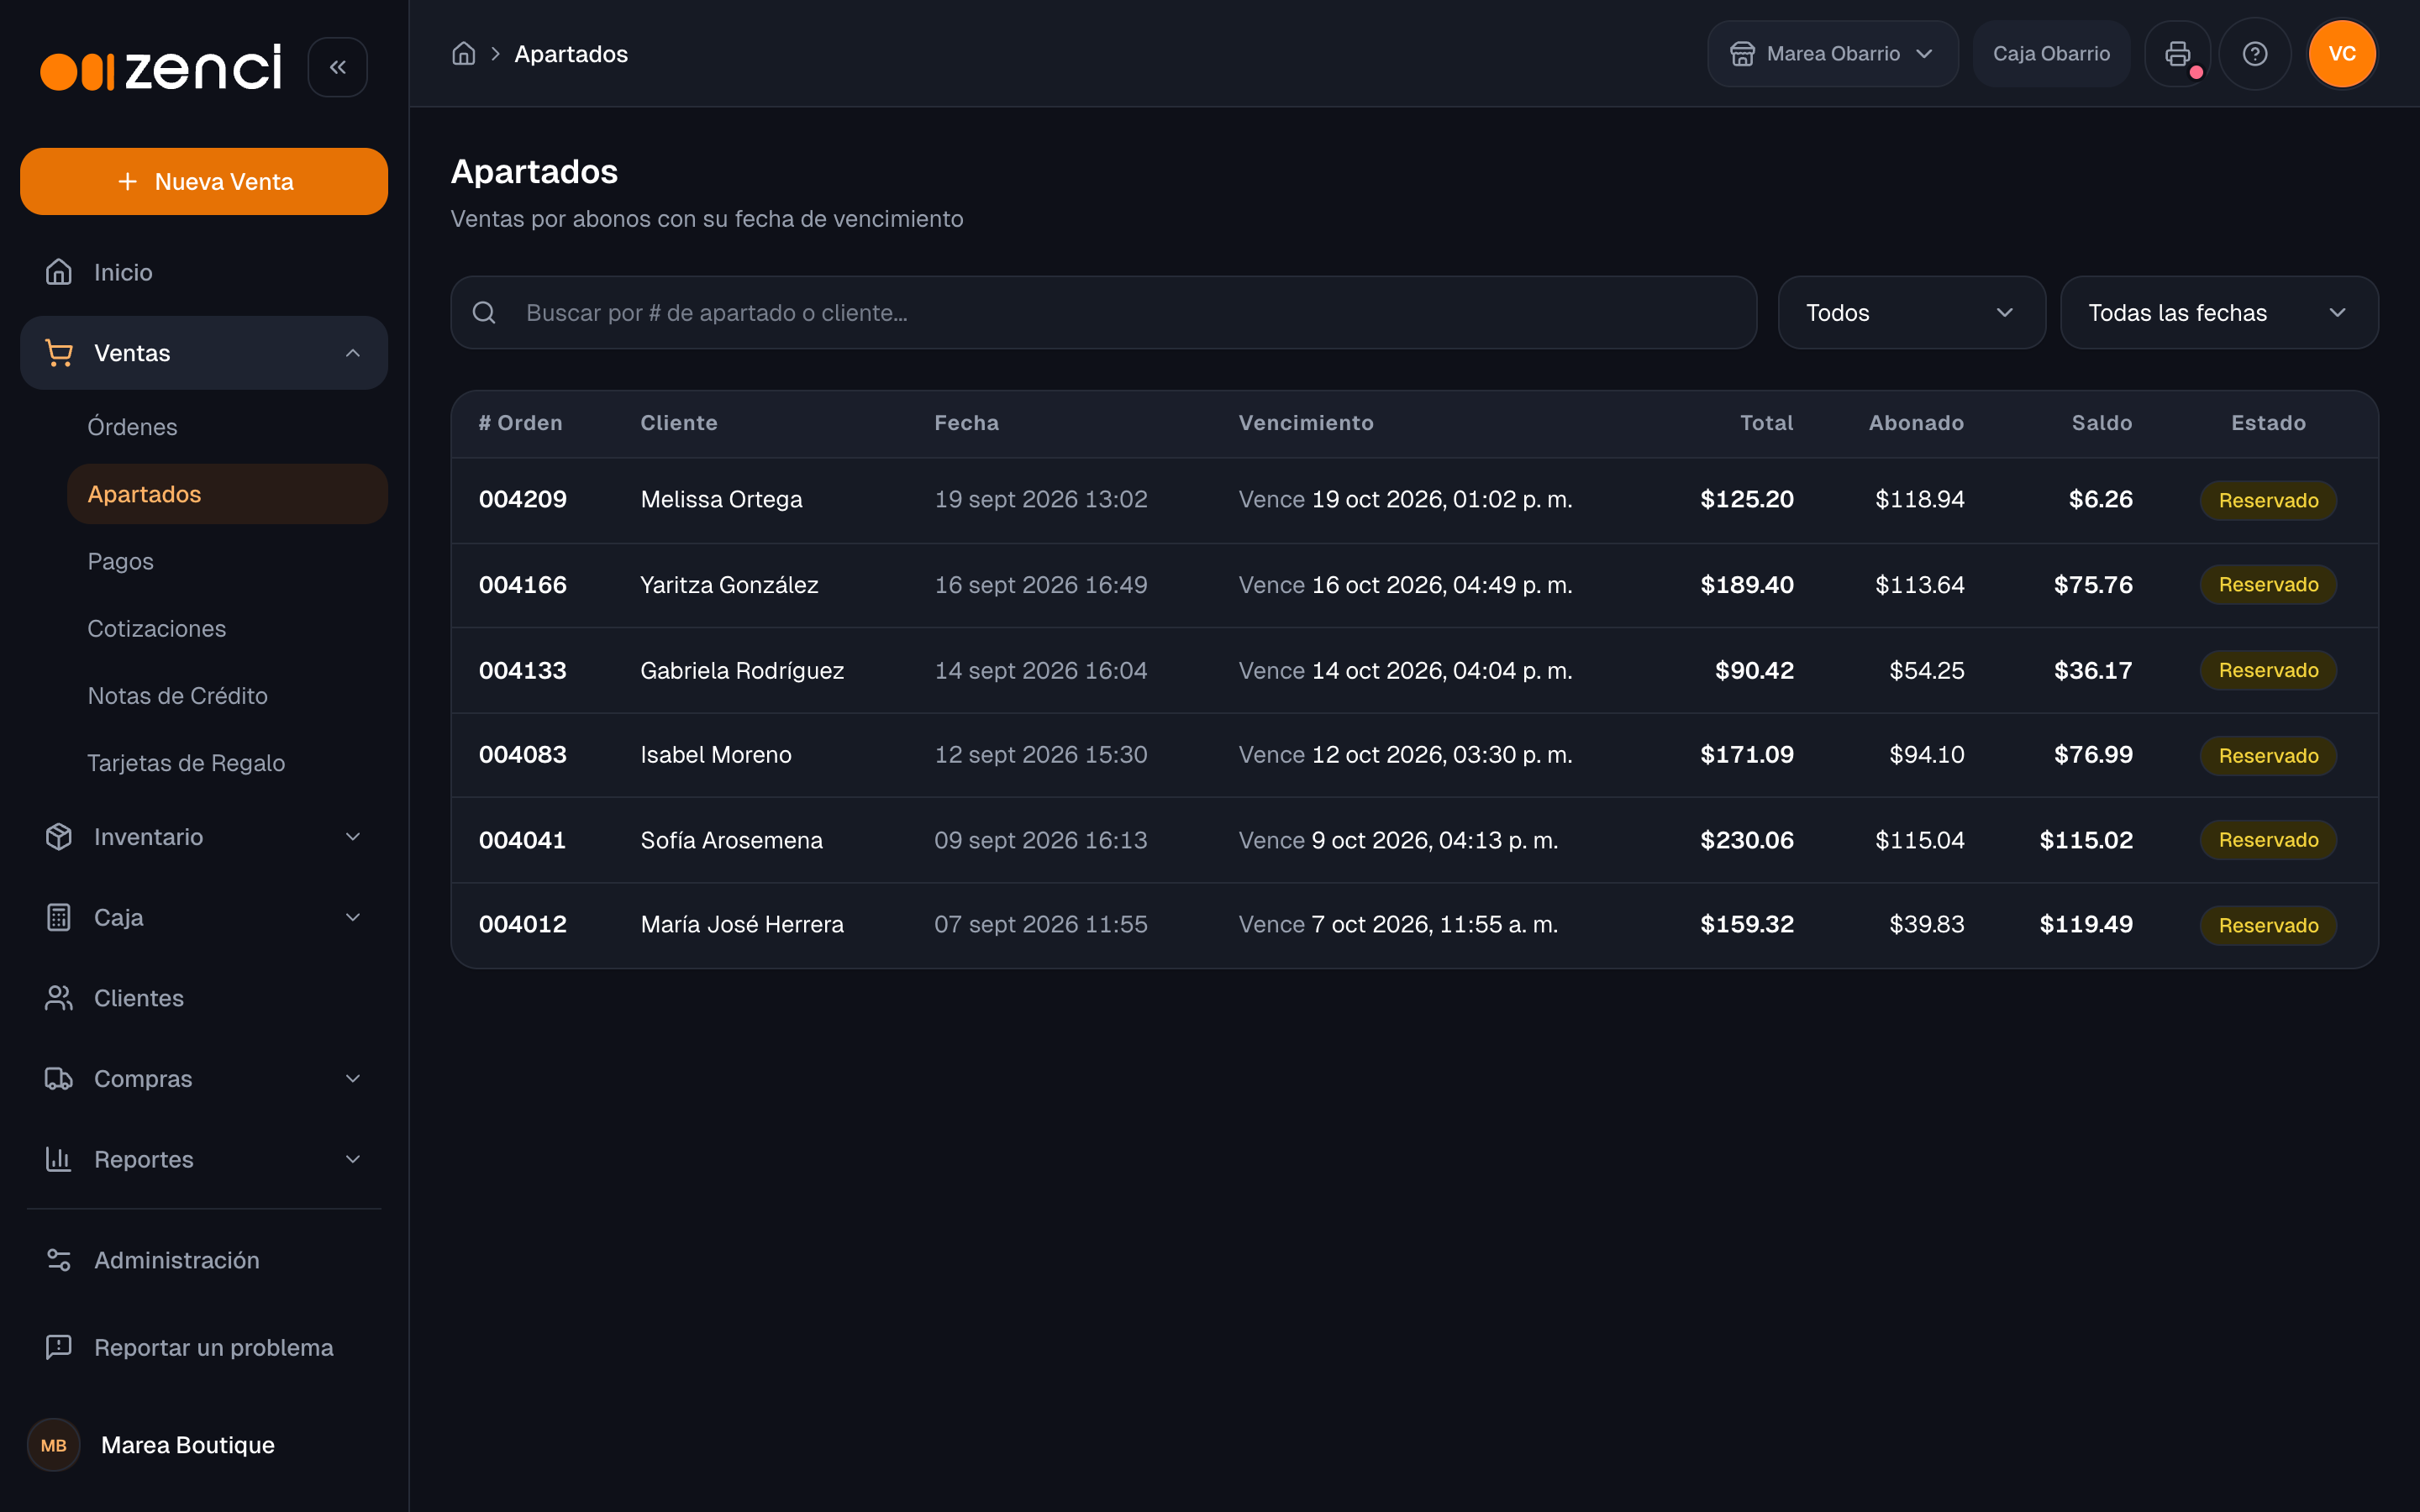This screenshot has width=2420, height=1512.
Task: Expand the Reportes section chevron
Action: coord(353,1159)
